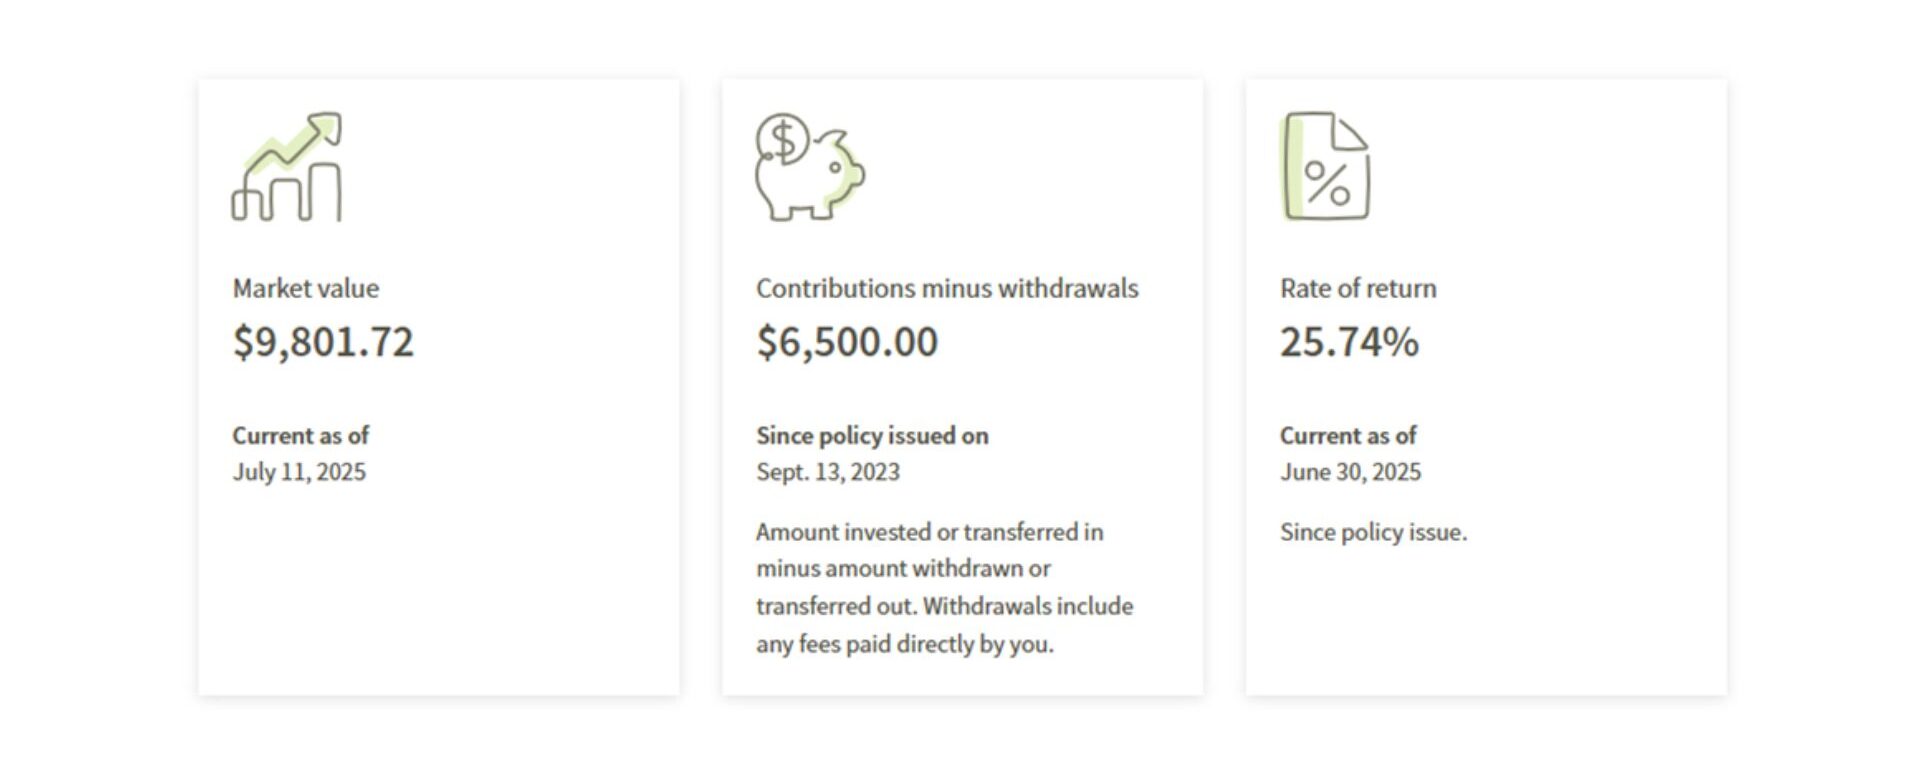Click Current as of in Rate of return card
Screen dimensions: 1920x770
click(1348, 436)
